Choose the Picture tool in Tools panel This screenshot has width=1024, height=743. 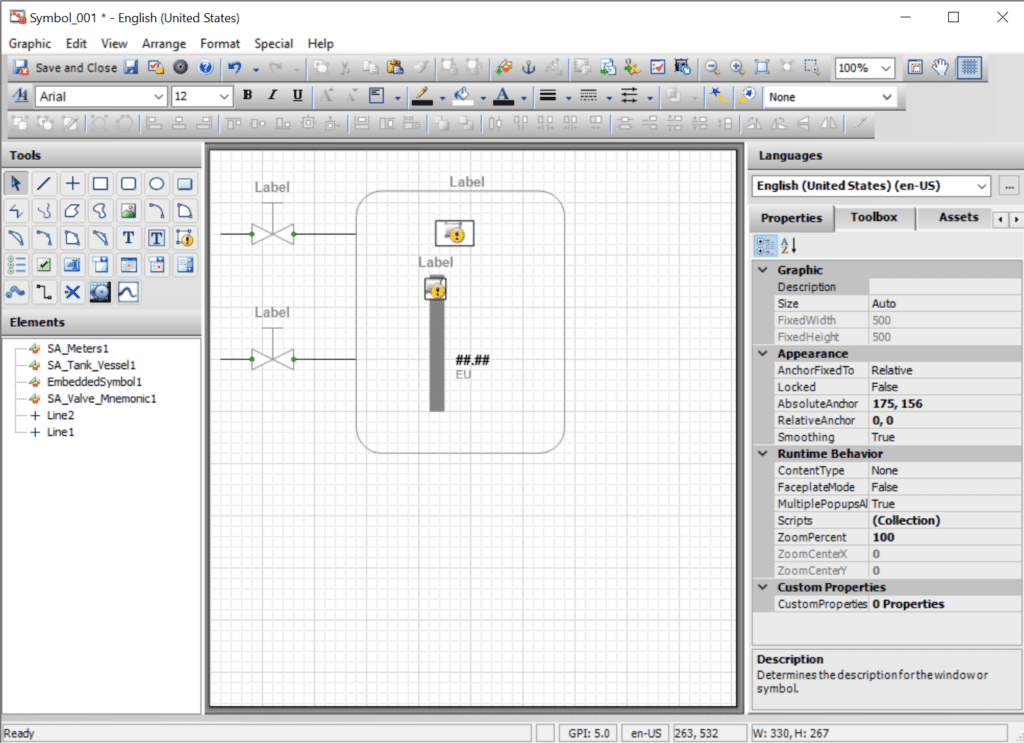coord(129,210)
